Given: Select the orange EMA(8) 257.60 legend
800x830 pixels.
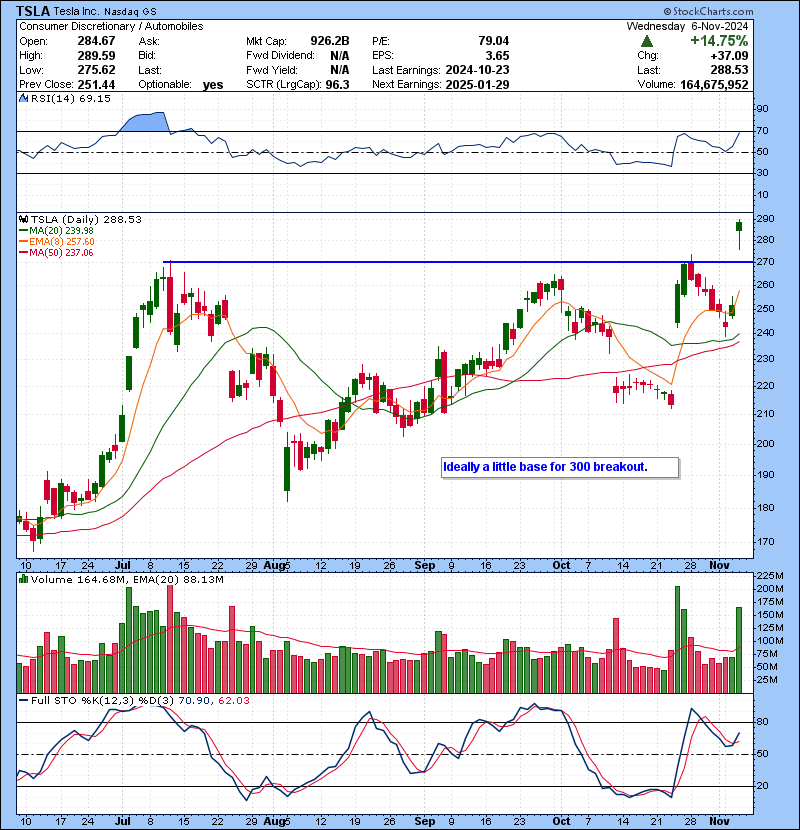Looking at the screenshot, I should point(56,242).
